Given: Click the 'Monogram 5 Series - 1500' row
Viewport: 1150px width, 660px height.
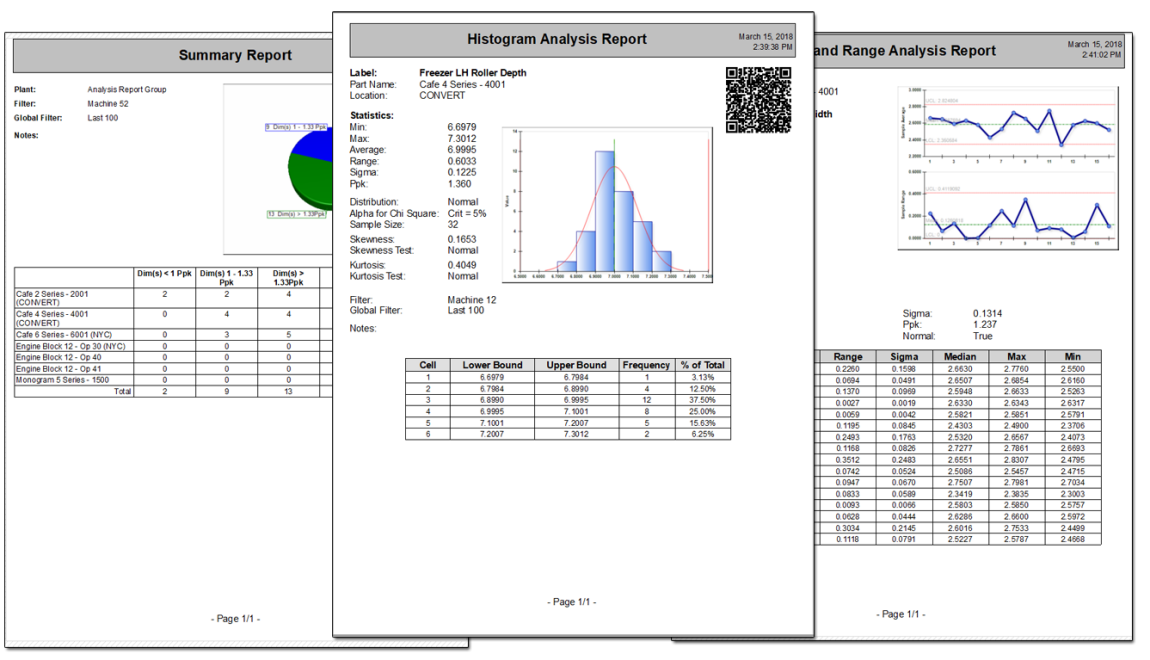Looking at the screenshot, I should point(173,381).
